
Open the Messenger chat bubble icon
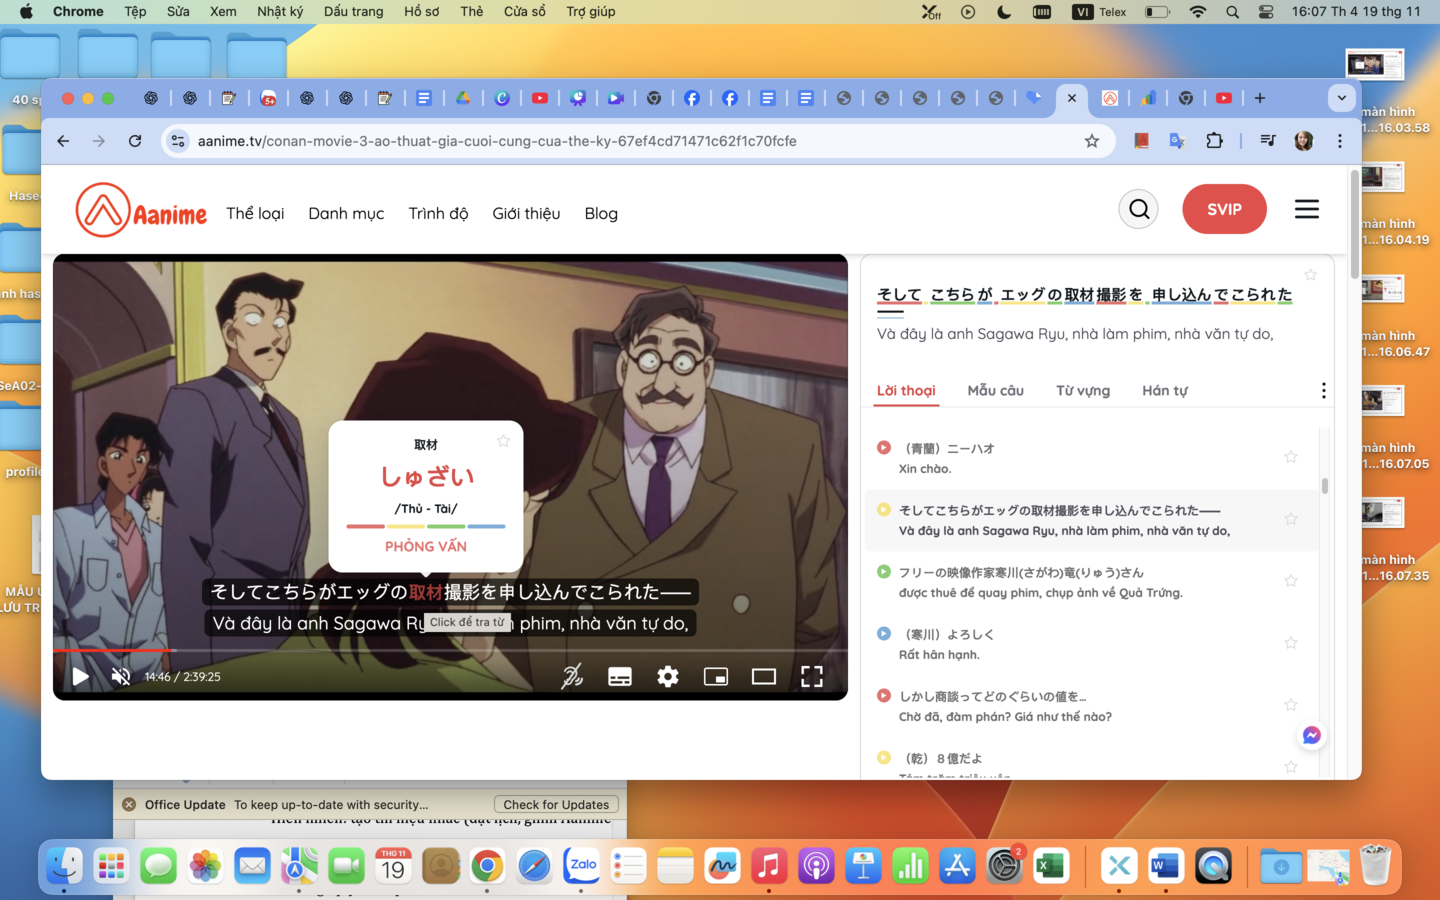tap(1311, 735)
